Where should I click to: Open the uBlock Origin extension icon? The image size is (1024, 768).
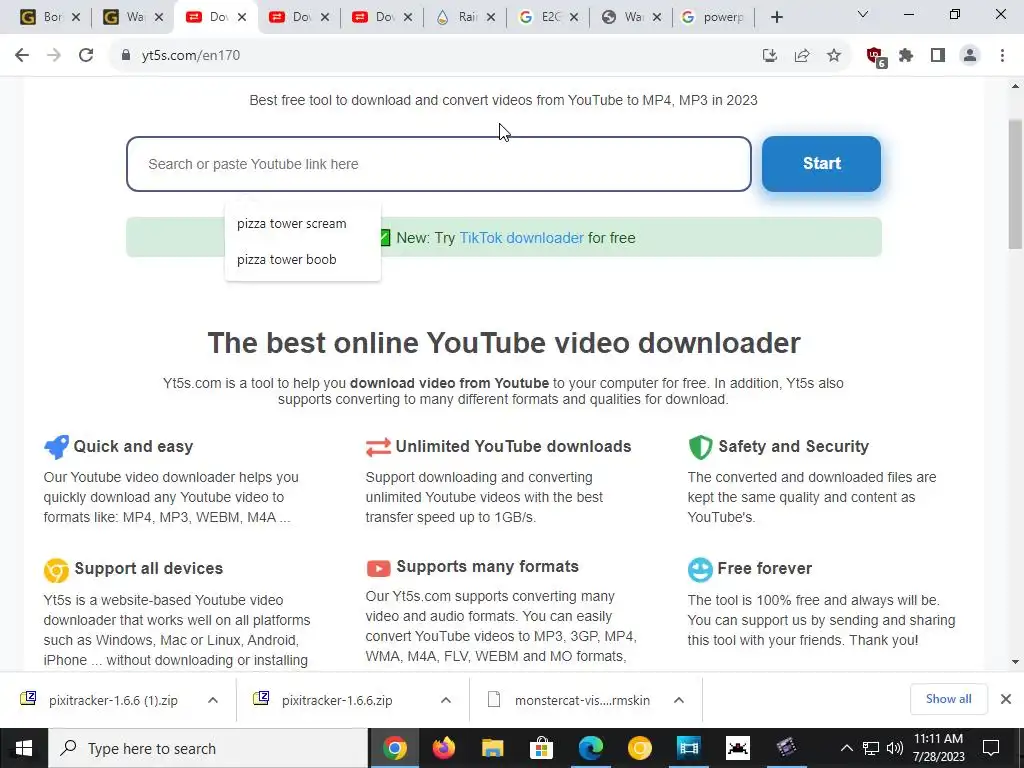[x=876, y=57]
